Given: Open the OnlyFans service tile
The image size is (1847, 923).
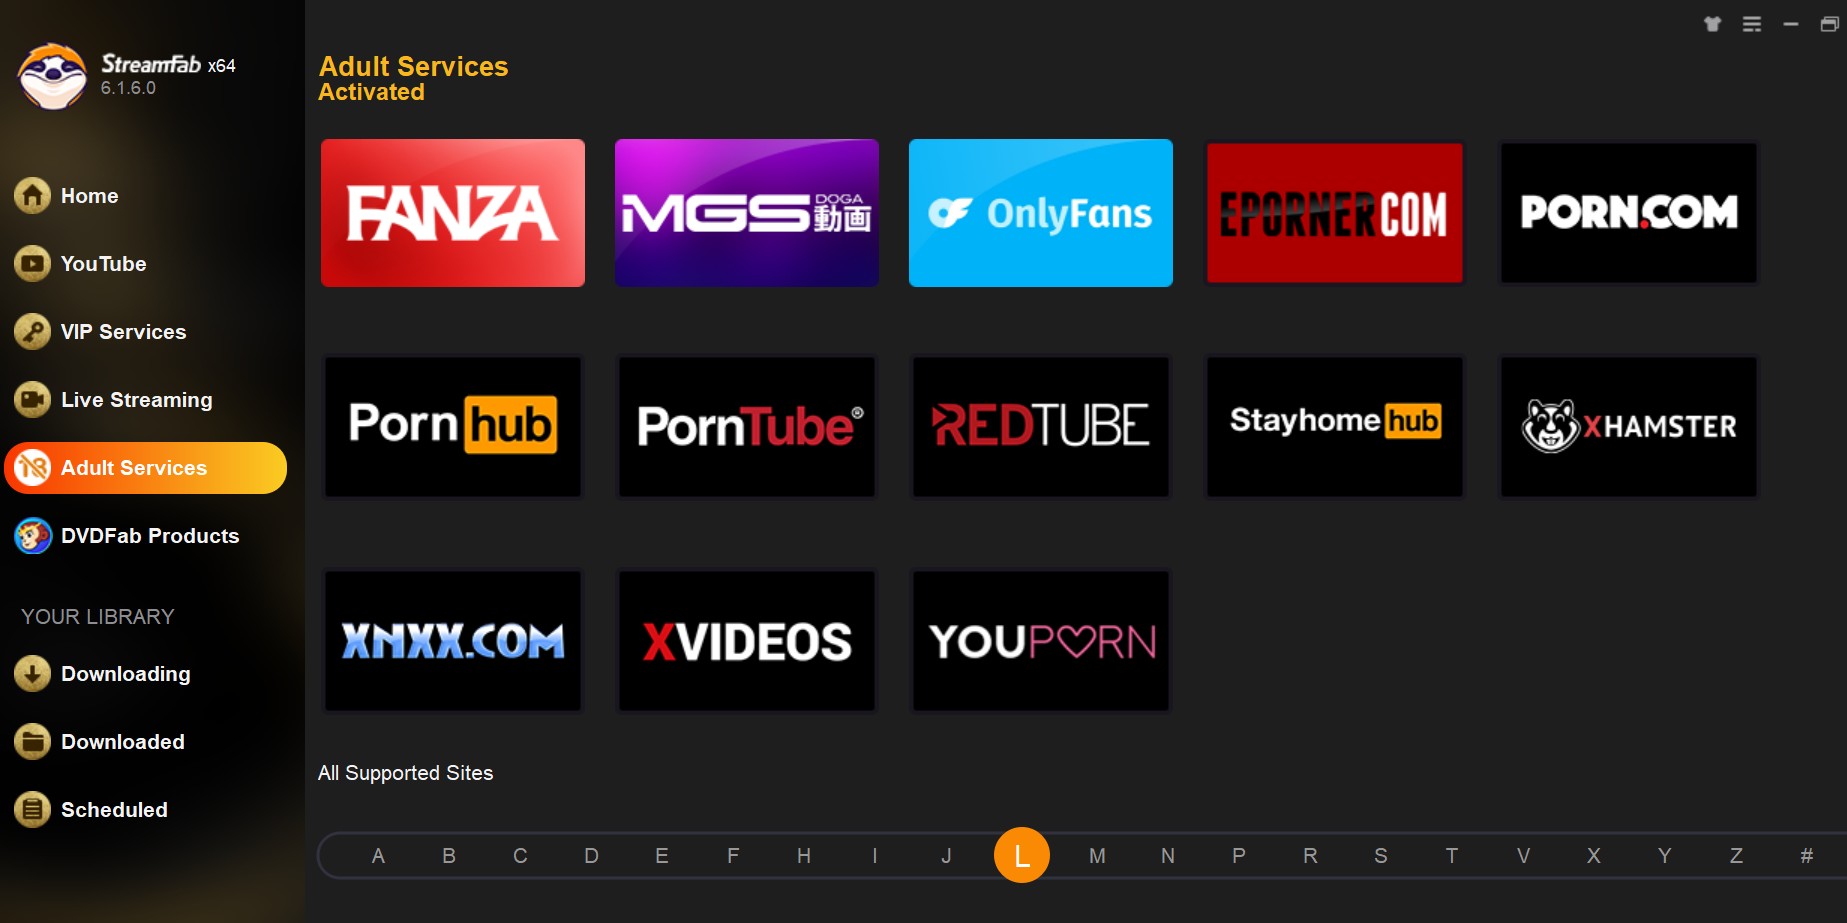Looking at the screenshot, I should click(1041, 213).
